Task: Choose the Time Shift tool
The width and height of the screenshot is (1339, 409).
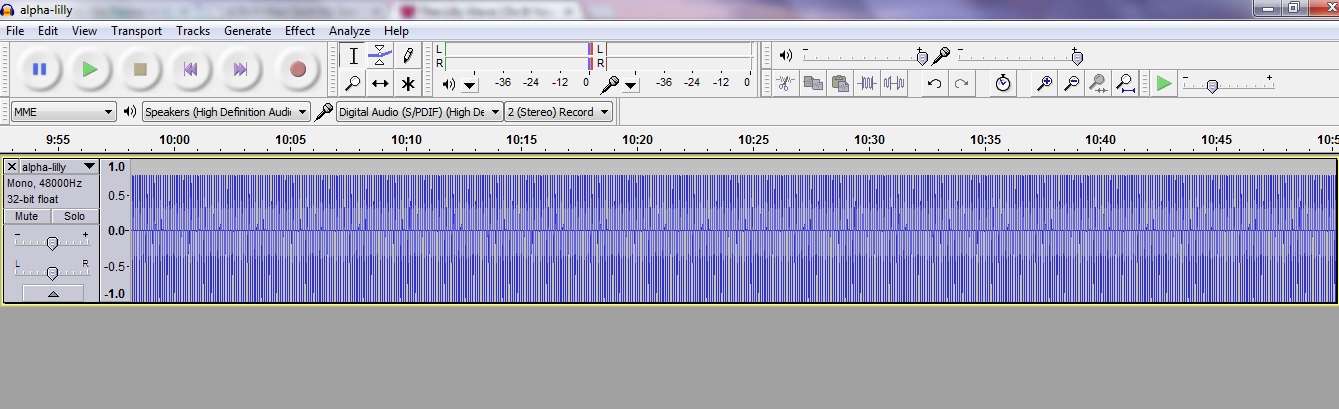Action: [380, 84]
